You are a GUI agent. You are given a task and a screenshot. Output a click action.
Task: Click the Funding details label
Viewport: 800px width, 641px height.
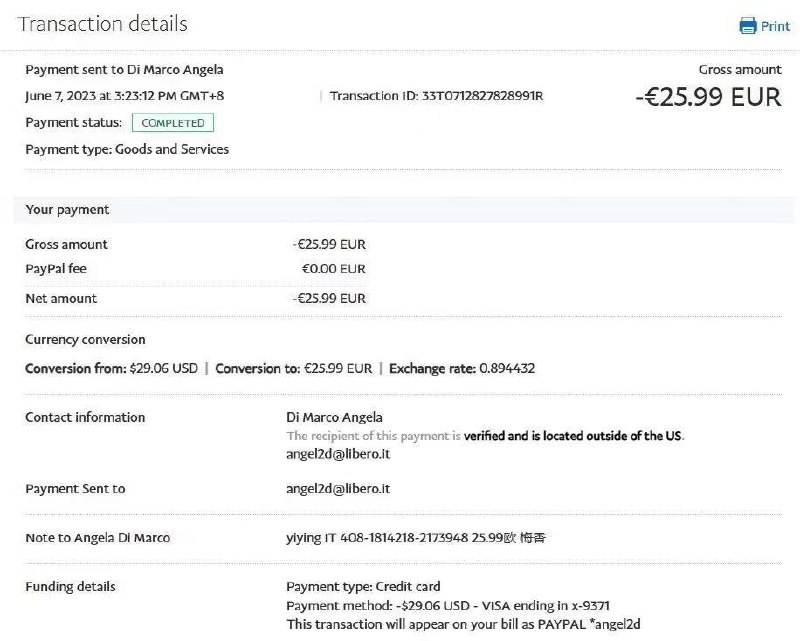coord(70,587)
